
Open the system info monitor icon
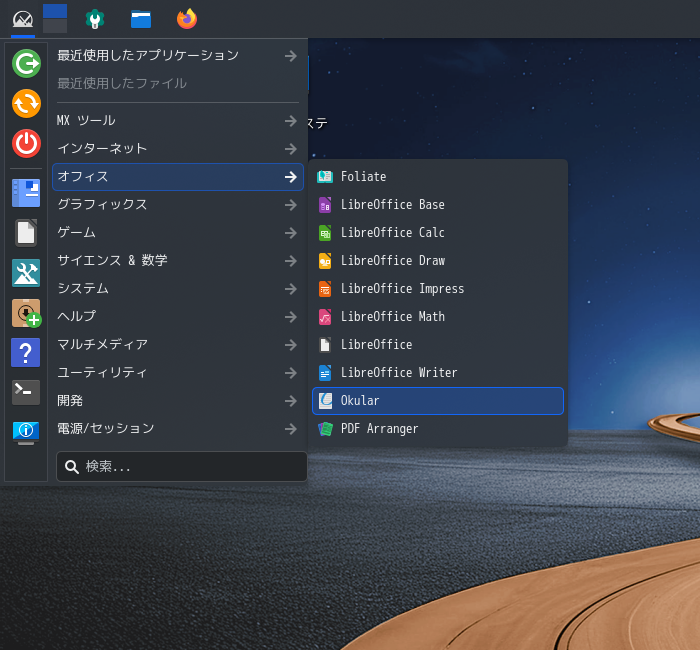tap(26, 433)
